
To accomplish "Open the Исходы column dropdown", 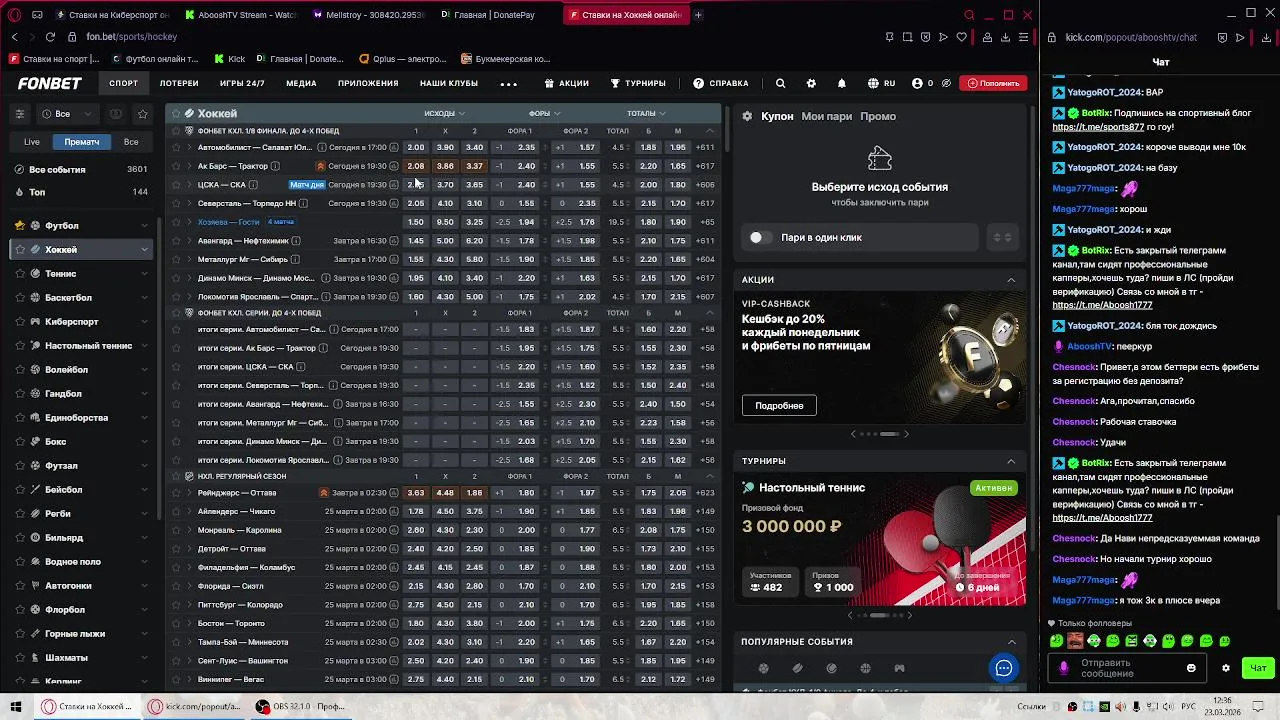I will click(x=444, y=114).
